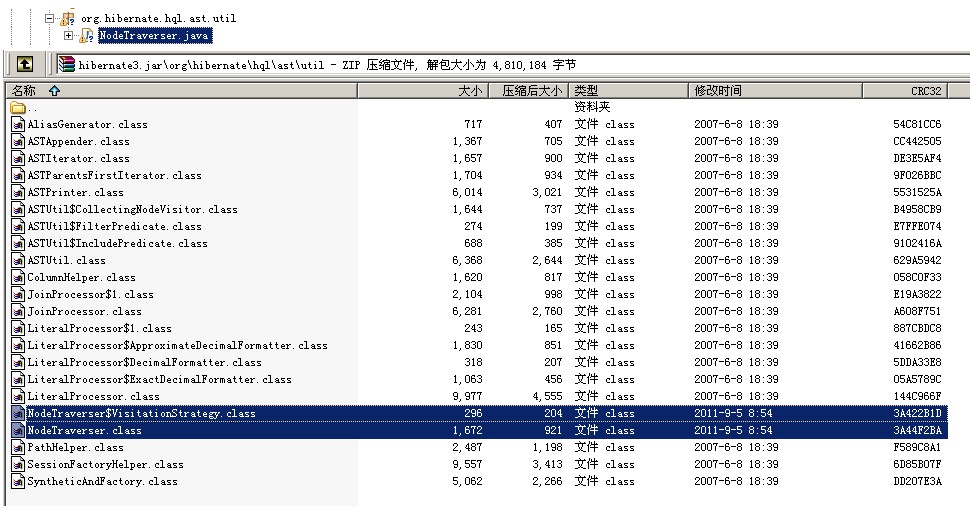The height and width of the screenshot is (508, 971).
Task: Click ASTUtil$IncludePredicate.class file icon
Action: (x=18, y=243)
